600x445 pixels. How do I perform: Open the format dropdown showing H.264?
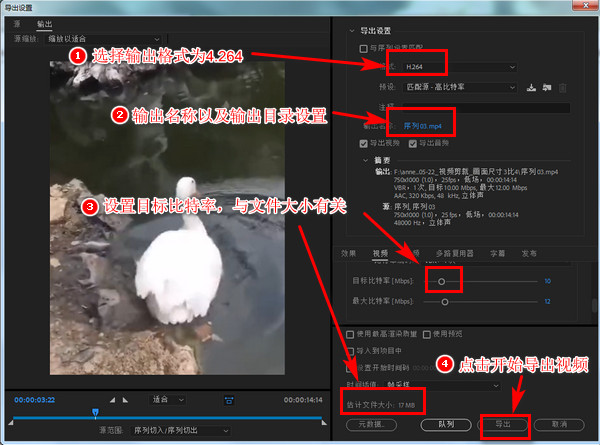coord(460,67)
